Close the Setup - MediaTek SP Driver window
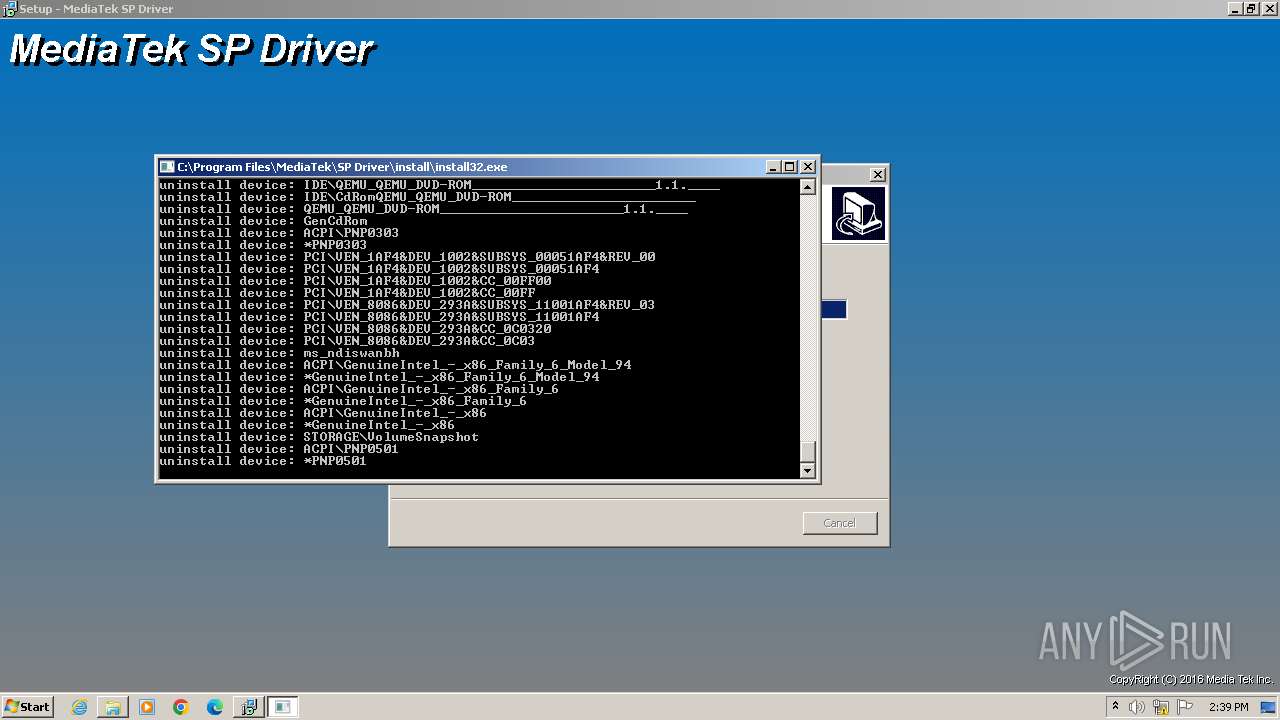 click(1268, 8)
